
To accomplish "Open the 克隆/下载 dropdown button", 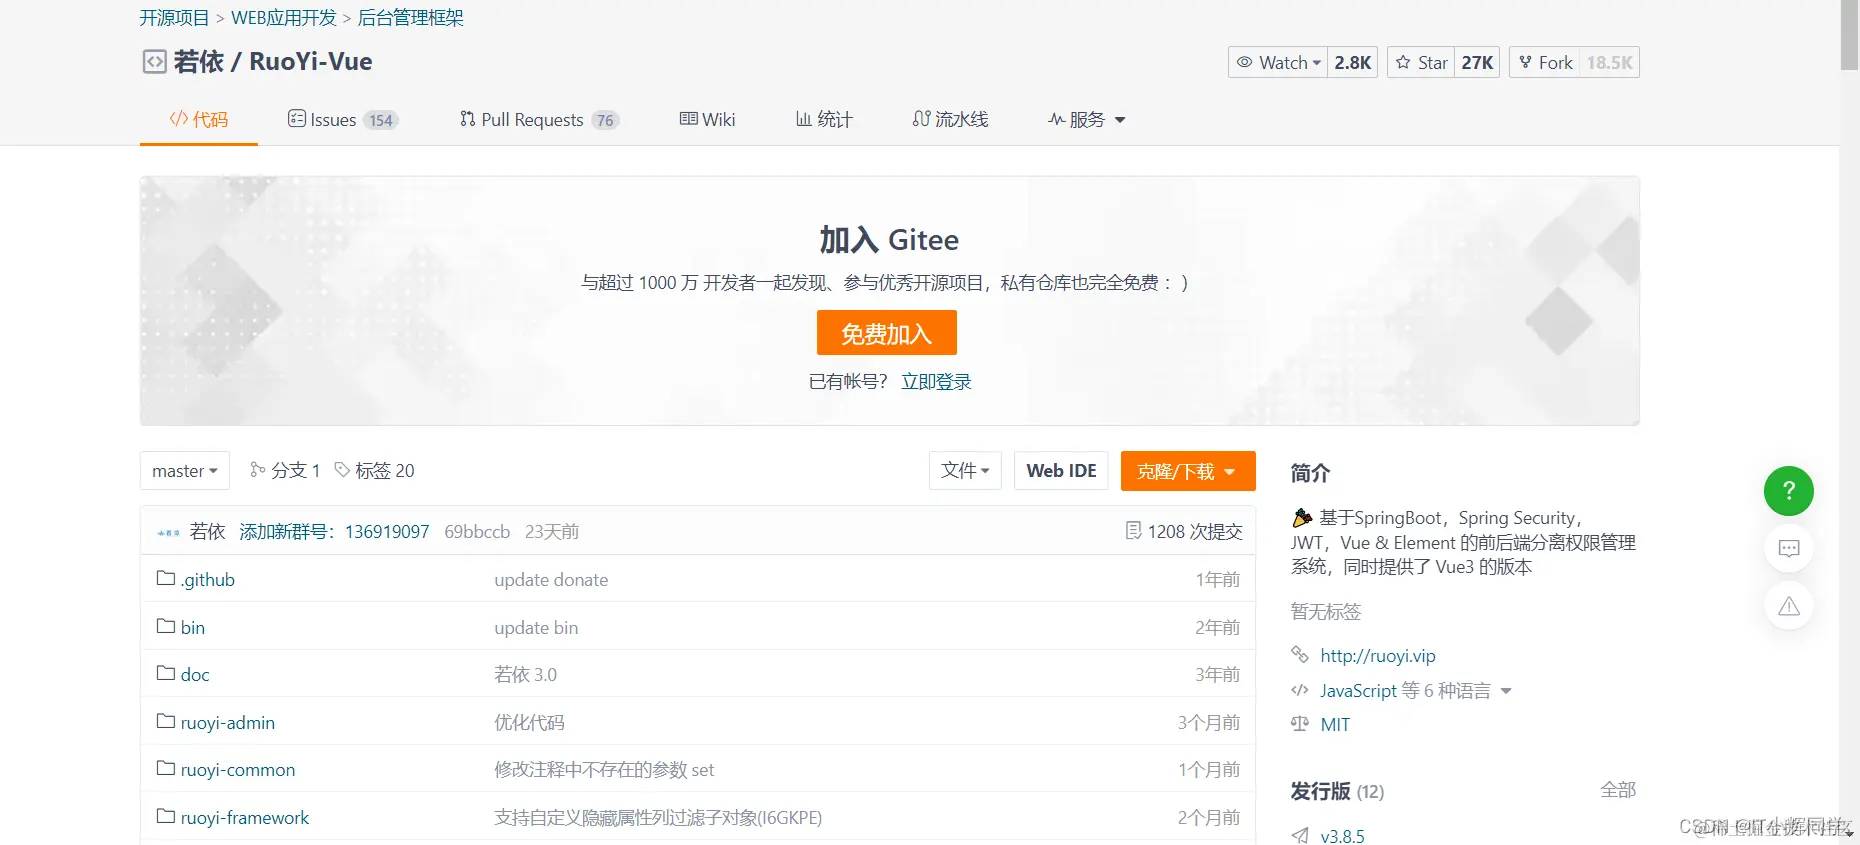I will (x=1188, y=471).
